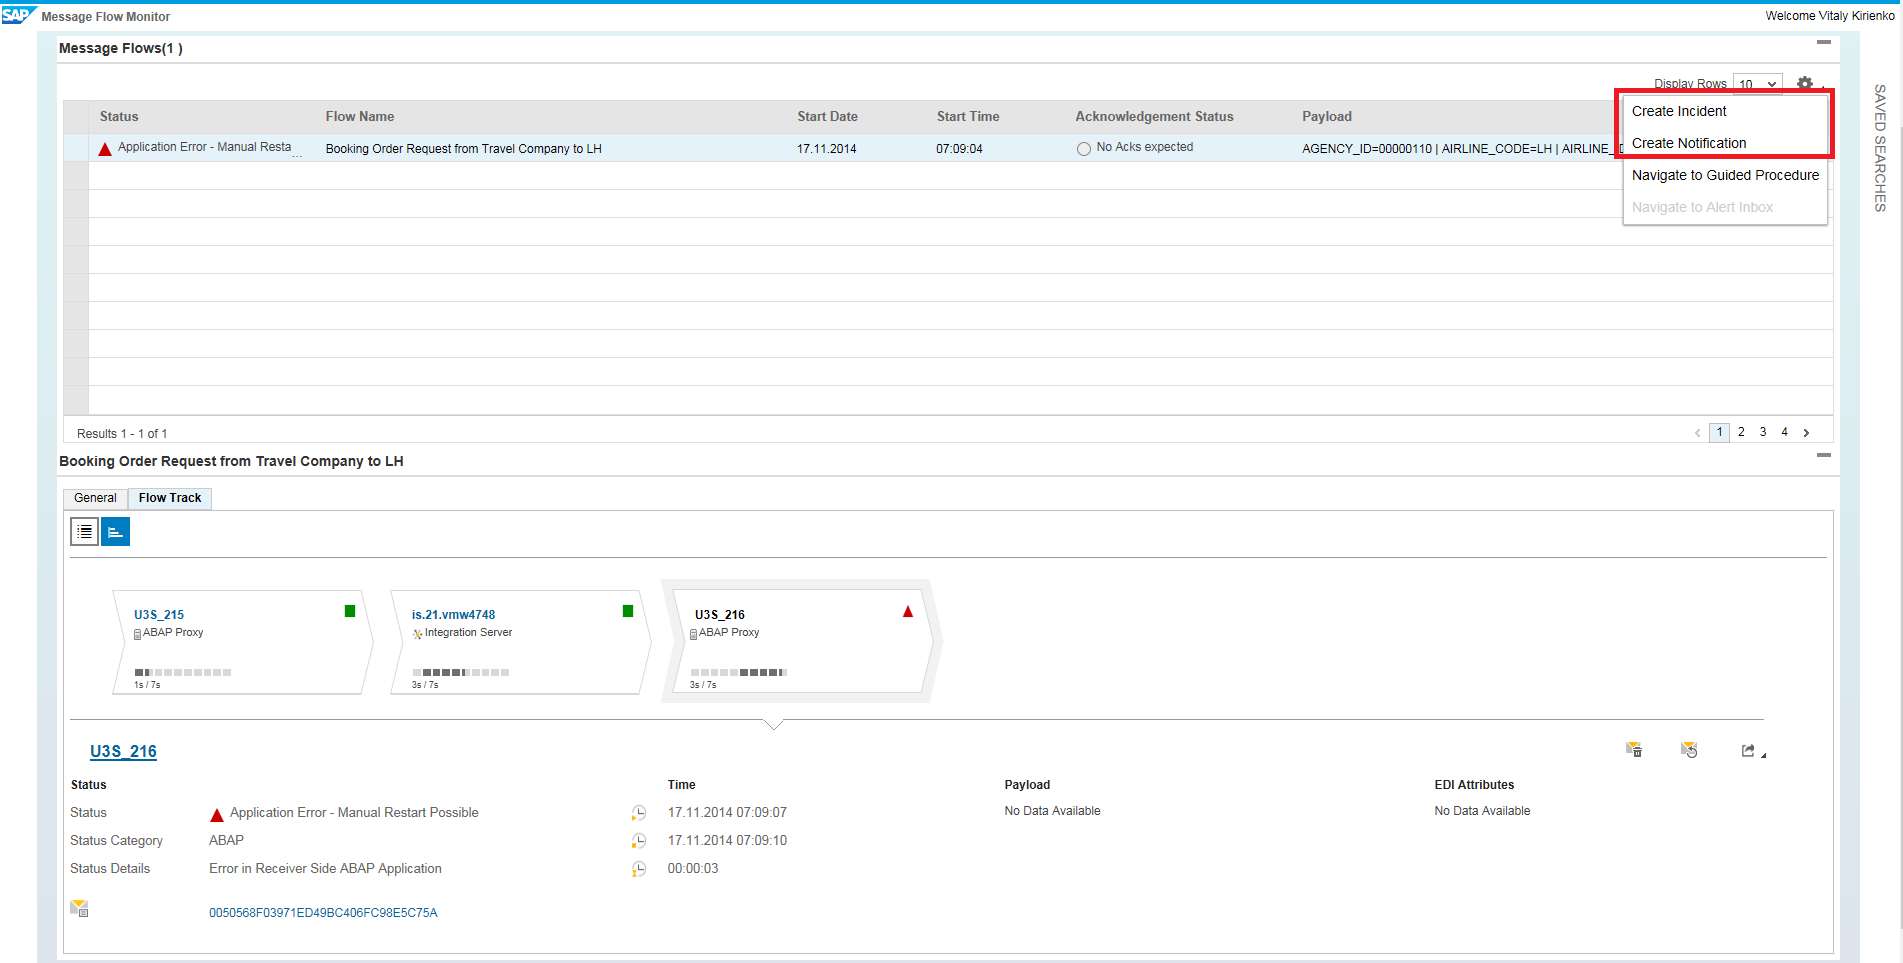Collapse the Booking Order Request details panel
1903x963 pixels.
pyautogui.click(x=1824, y=455)
